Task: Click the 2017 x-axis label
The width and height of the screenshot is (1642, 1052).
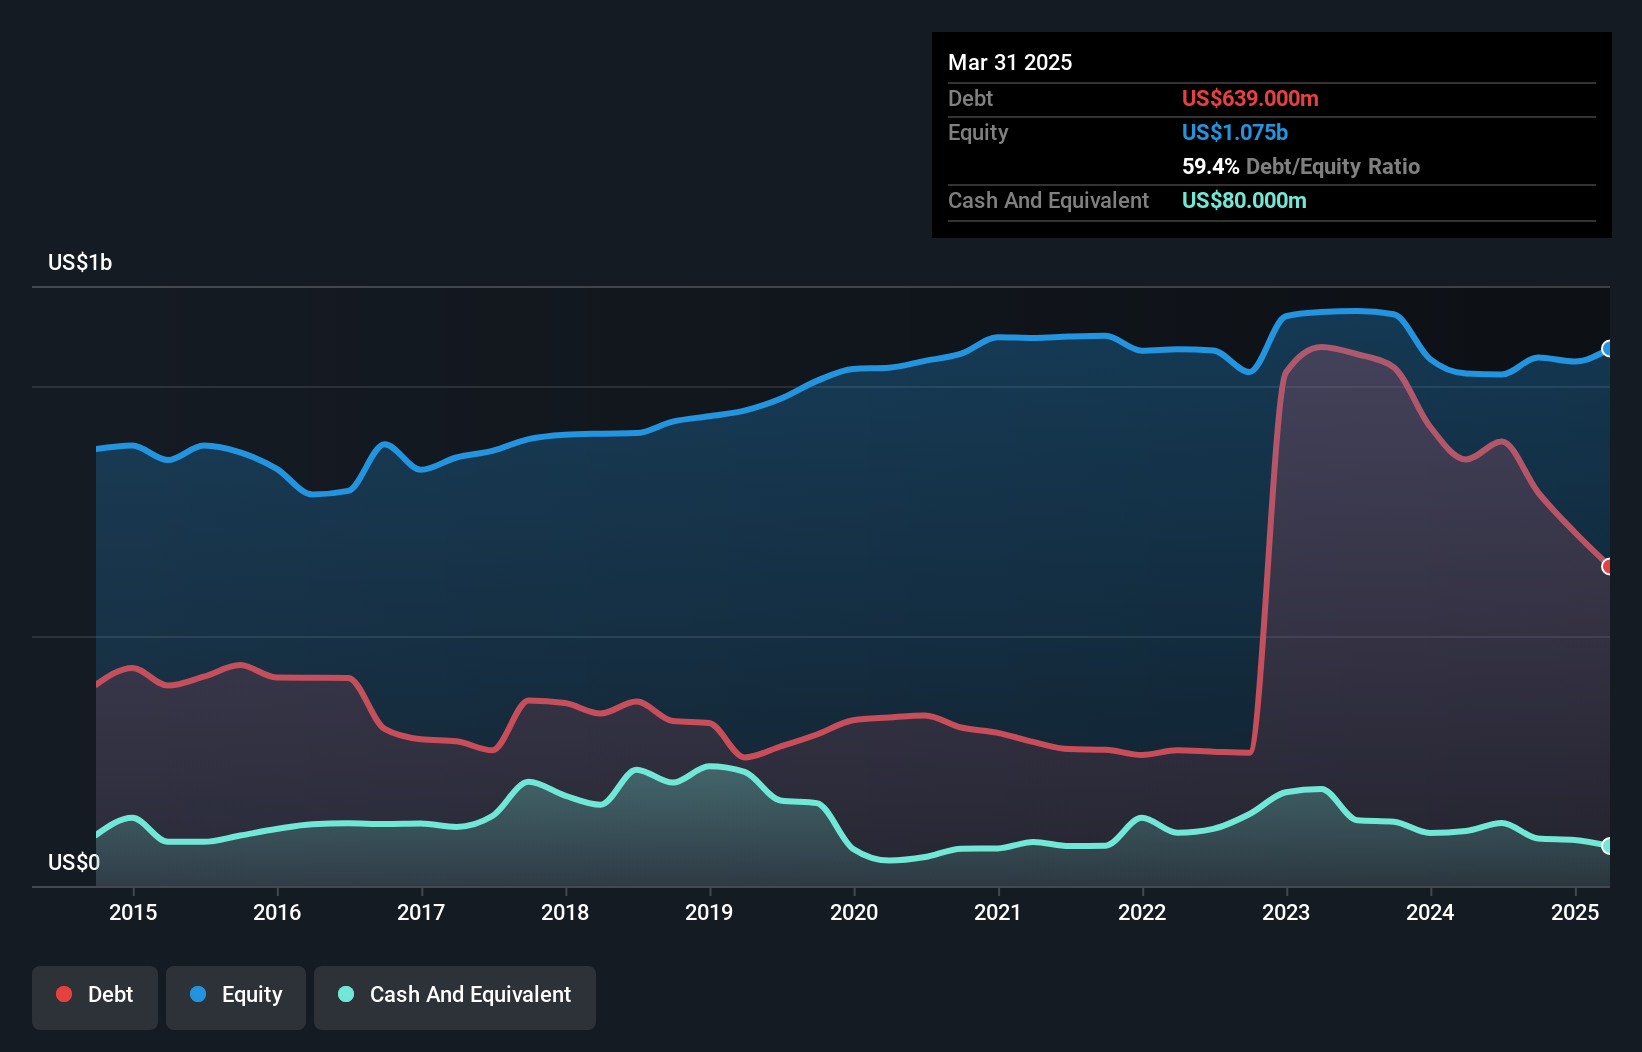Action: pos(421,912)
